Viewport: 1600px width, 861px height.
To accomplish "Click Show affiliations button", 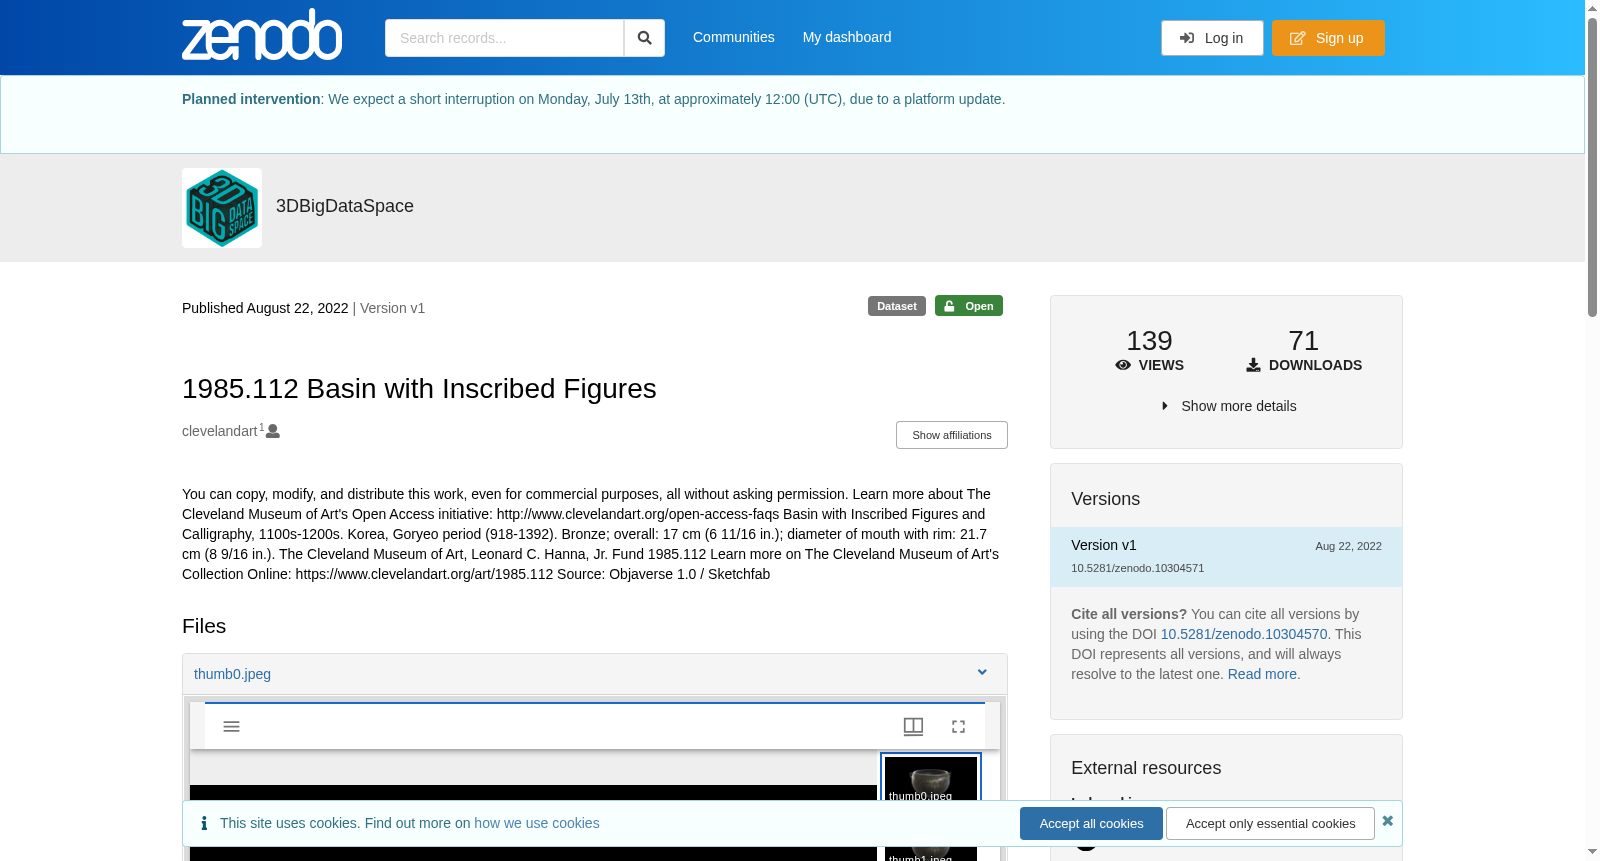I will [952, 435].
